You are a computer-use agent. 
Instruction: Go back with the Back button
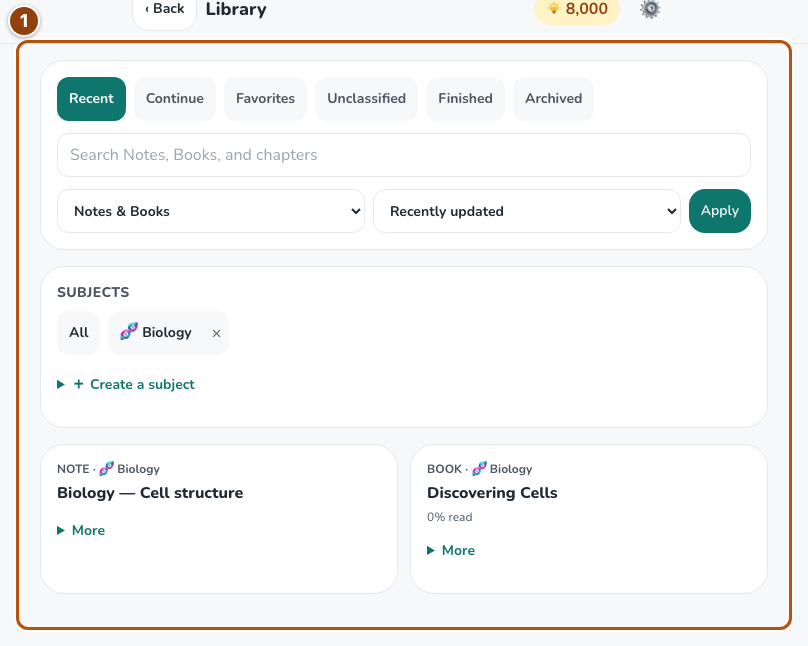[x=164, y=10]
